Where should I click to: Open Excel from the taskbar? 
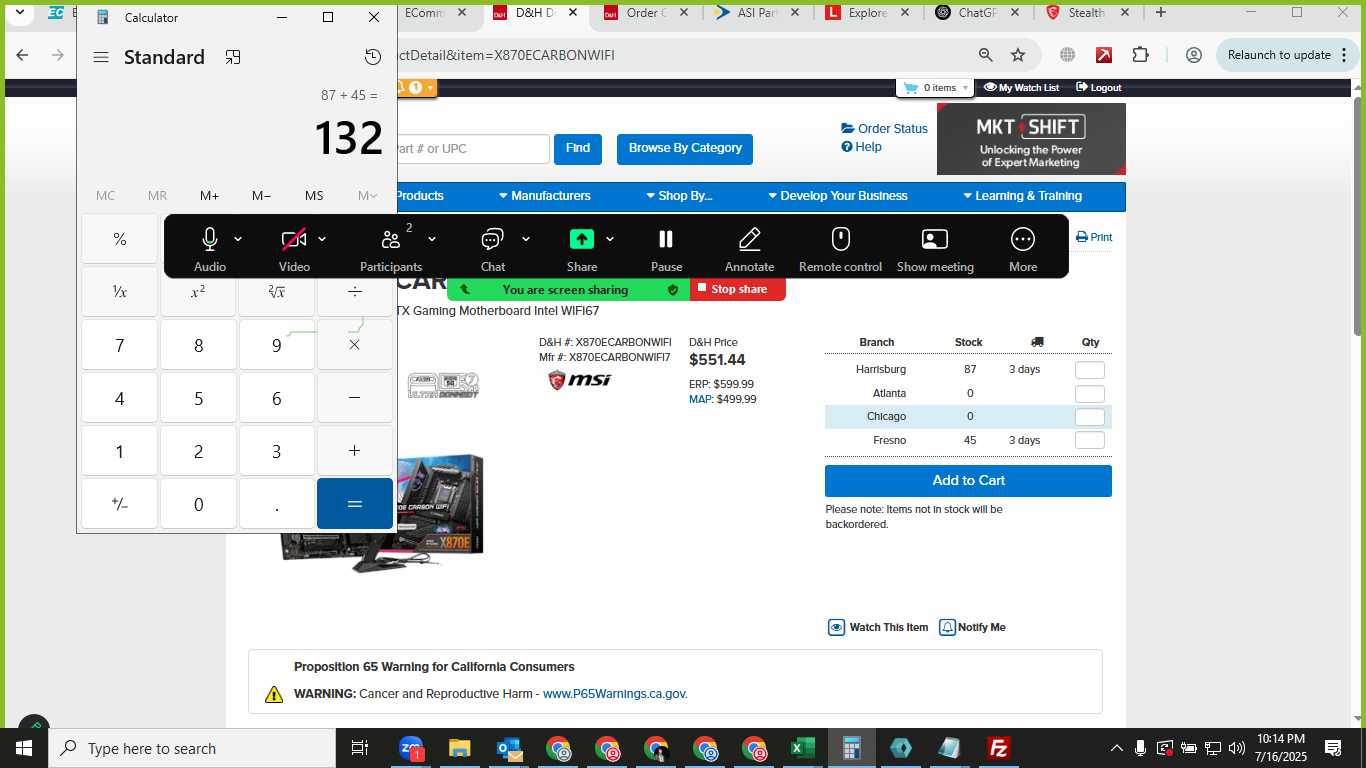802,748
